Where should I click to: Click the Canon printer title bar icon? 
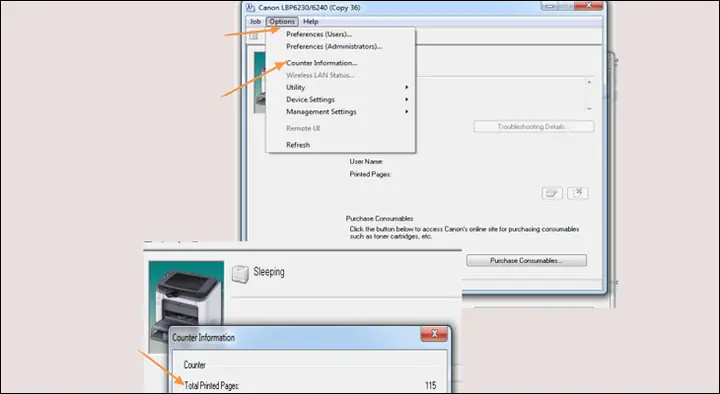250,7
